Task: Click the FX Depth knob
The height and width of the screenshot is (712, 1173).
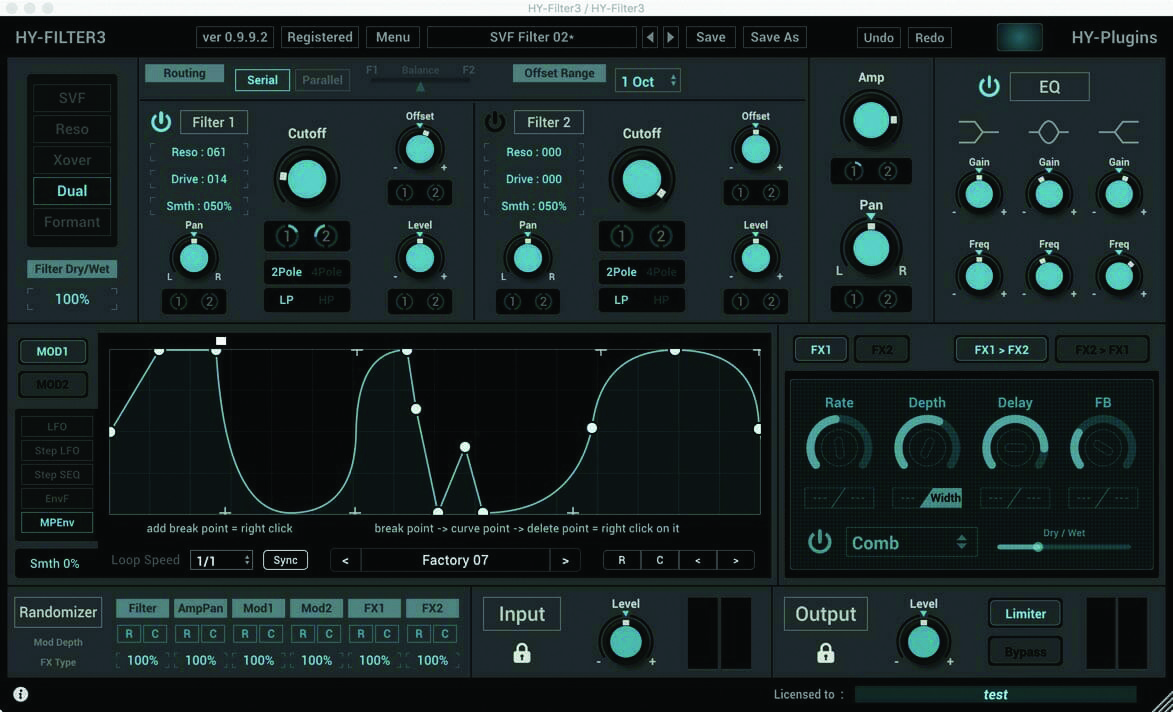Action: [x=927, y=448]
